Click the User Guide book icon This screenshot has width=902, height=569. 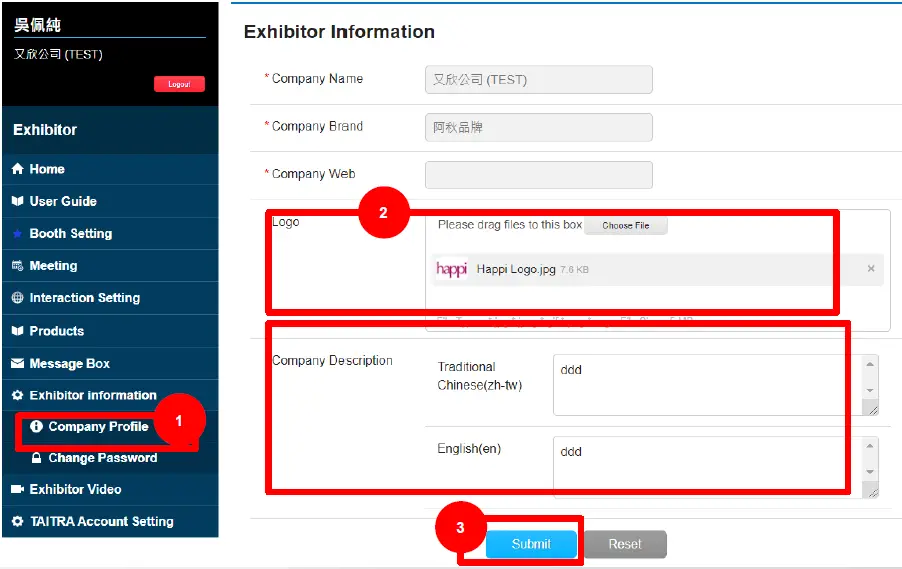[17, 201]
